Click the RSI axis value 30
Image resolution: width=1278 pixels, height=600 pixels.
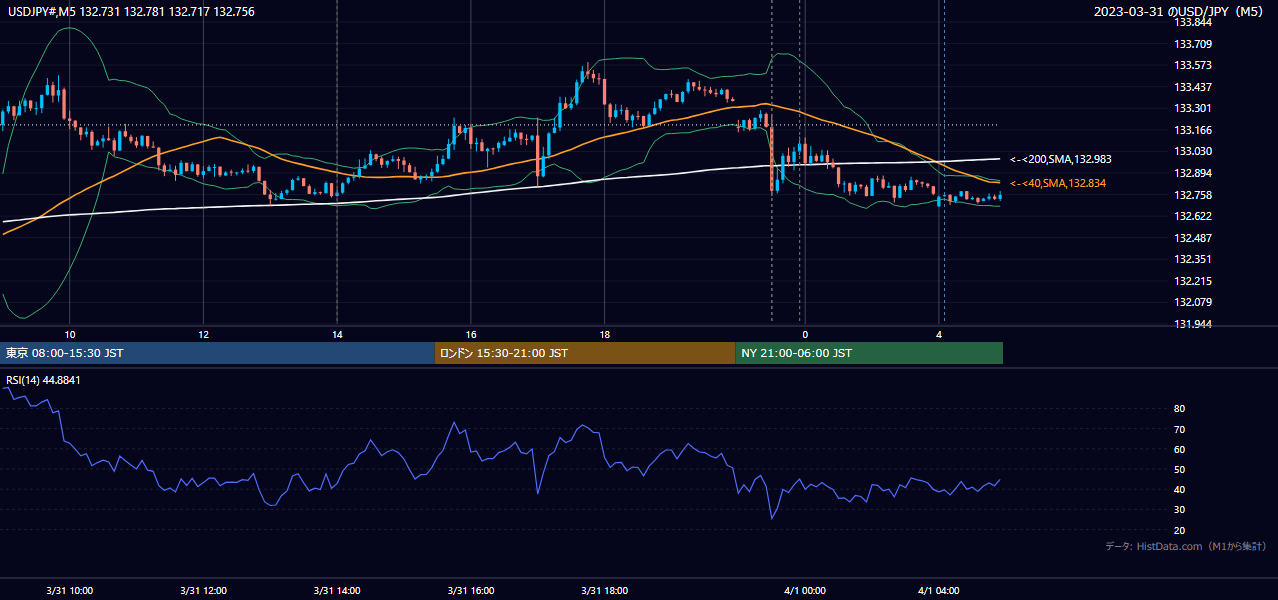point(1179,510)
